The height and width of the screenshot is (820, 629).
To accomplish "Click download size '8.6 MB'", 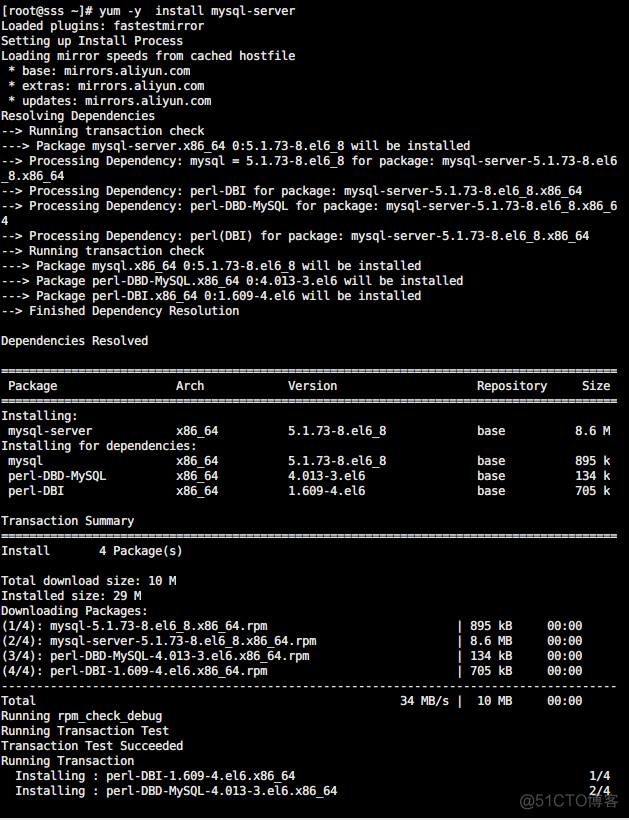I will click(491, 641).
